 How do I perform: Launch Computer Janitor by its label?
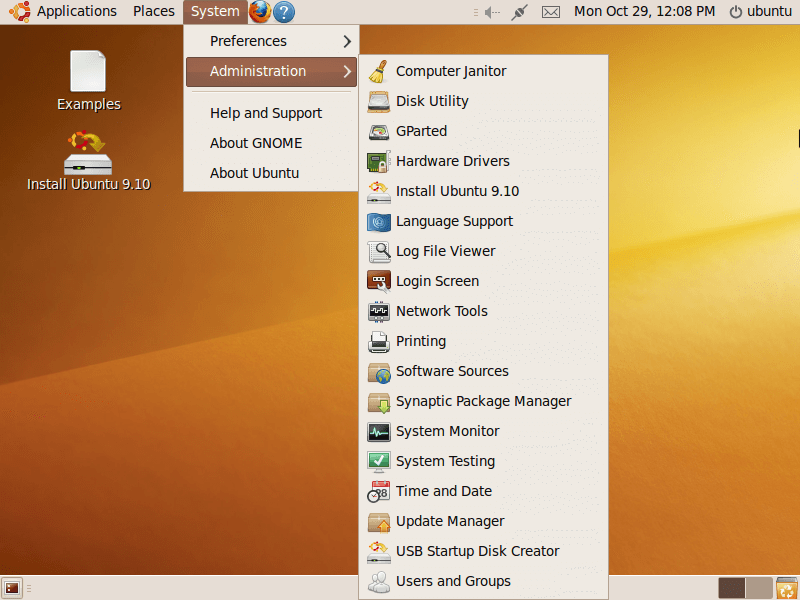pyautogui.click(x=451, y=71)
